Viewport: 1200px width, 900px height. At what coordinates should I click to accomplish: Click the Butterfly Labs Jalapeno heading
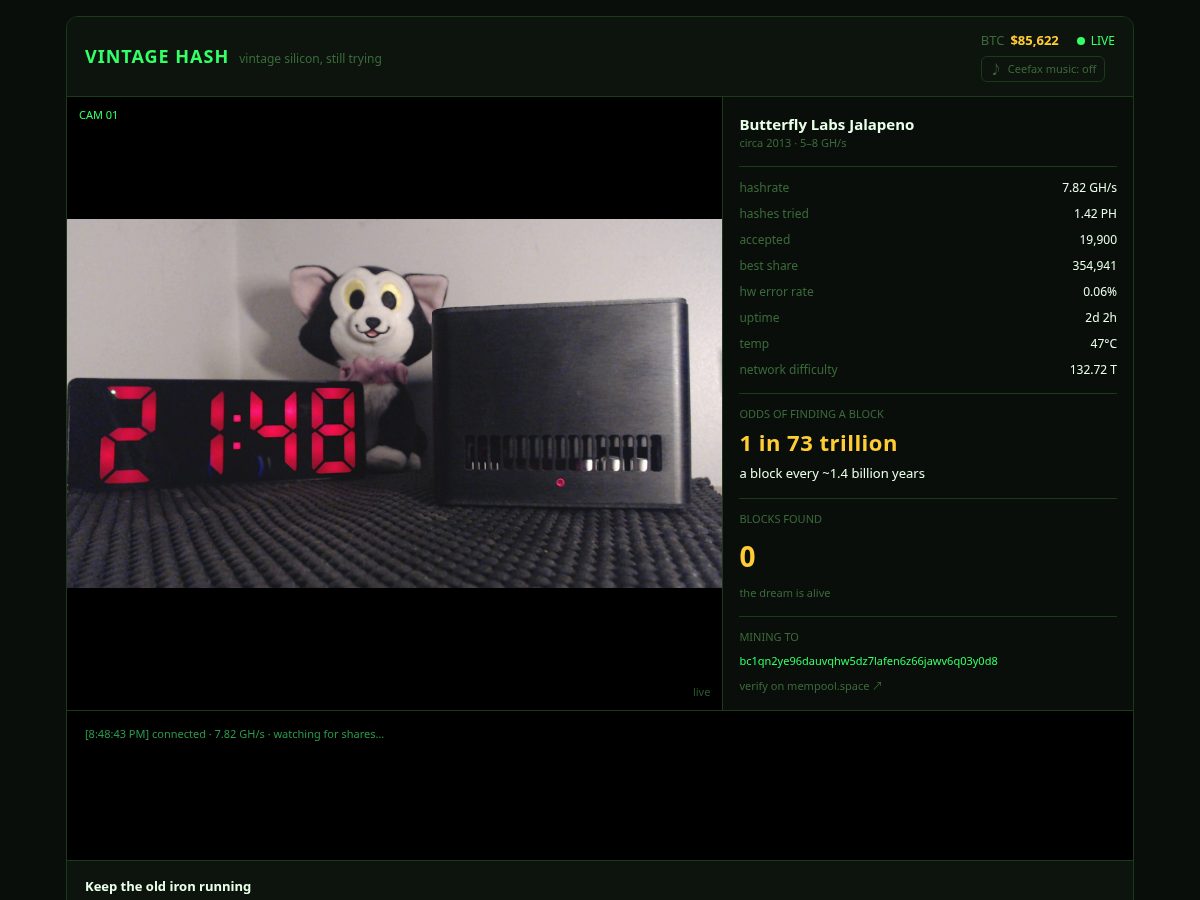pyautogui.click(x=827, y=125)
